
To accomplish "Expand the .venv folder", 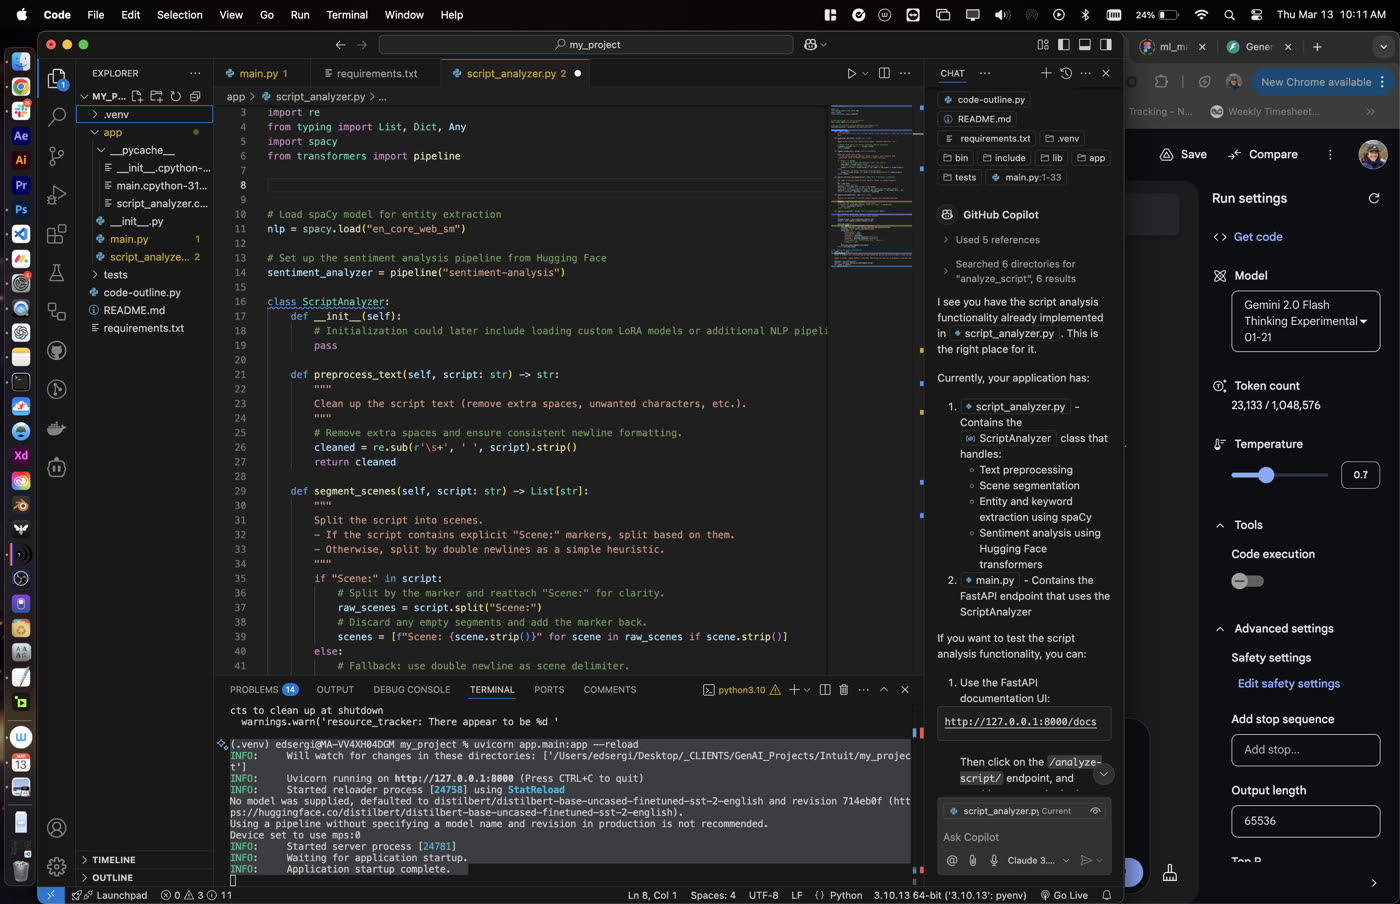I will point(145,115).
